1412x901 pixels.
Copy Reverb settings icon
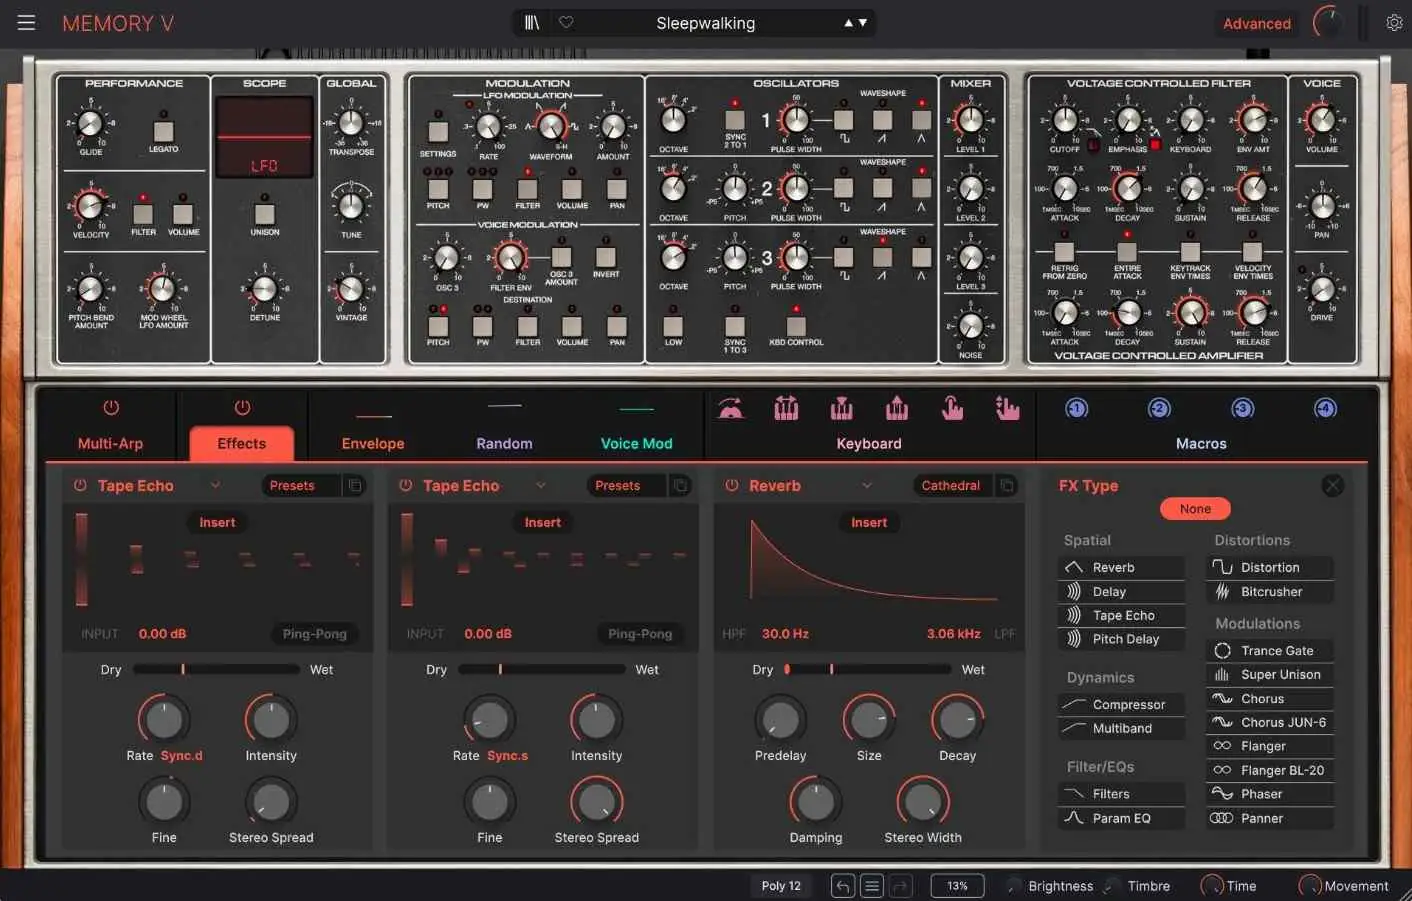(x=1007, y=485)
